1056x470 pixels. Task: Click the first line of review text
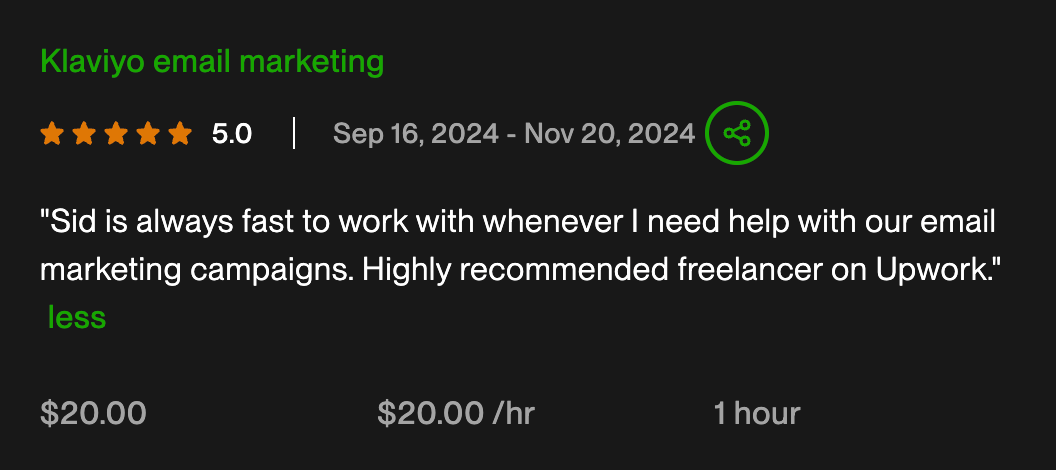520,223
